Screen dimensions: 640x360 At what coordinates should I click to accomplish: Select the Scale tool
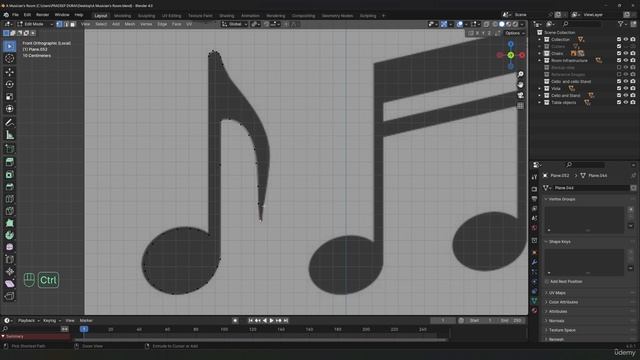[x=9, y=96]
